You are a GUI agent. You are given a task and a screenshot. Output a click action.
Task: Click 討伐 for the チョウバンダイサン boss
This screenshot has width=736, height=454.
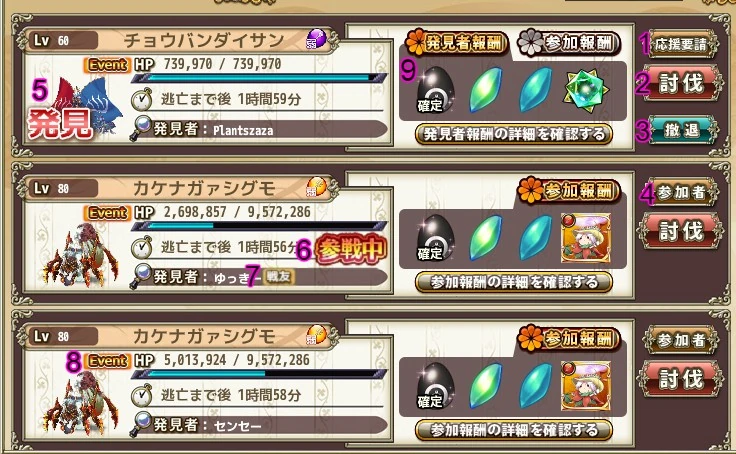[x=680, y=83]
